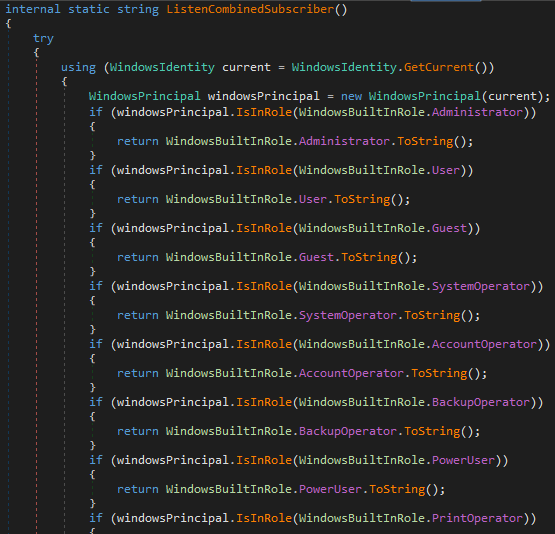Image resolution: width=555 pixels, height=534 pixels.
Task: Click 'BackupOperator' in the return statement
Action: tap(348, 431)
